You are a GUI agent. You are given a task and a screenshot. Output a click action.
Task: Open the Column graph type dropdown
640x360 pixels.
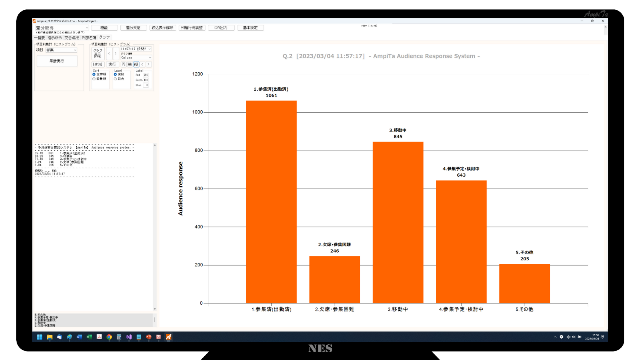coord(136,58)
